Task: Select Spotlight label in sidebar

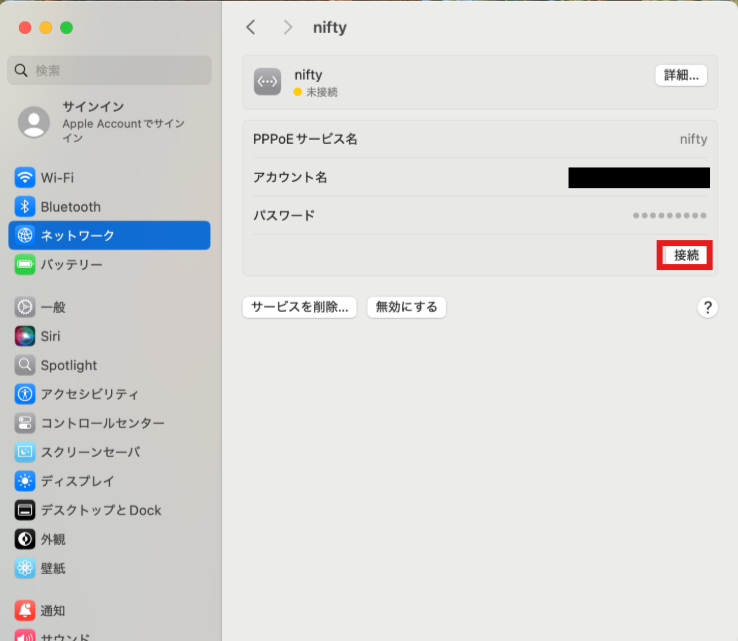Action: click(x=69, y=365)
